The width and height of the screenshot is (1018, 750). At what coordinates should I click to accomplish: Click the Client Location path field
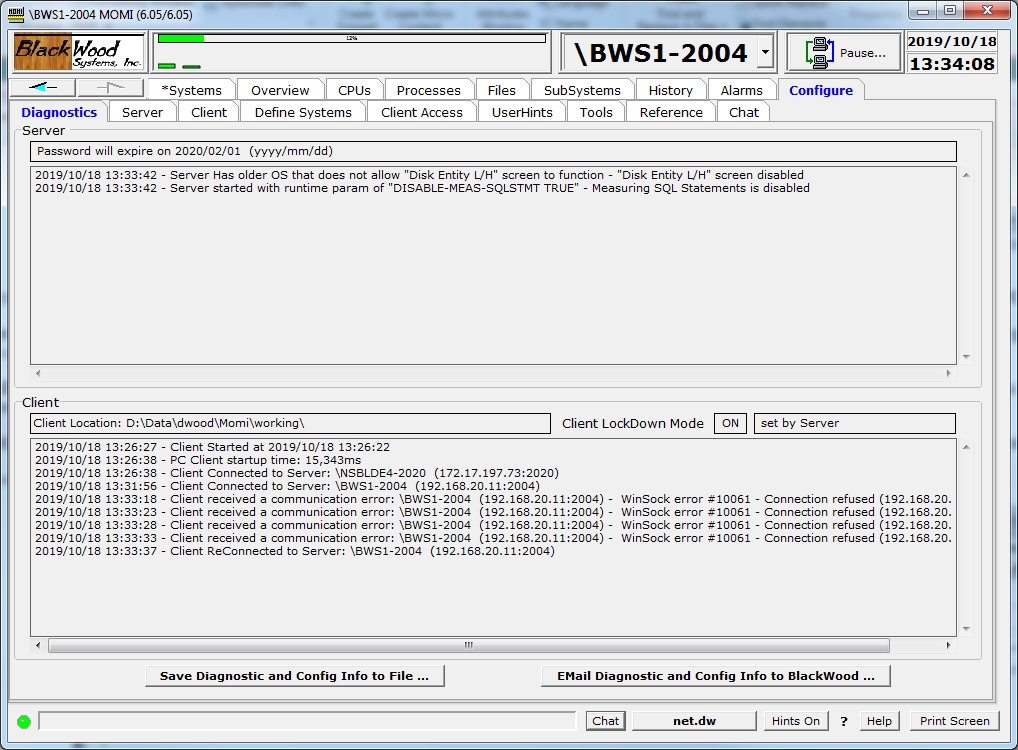click(290, 423)
